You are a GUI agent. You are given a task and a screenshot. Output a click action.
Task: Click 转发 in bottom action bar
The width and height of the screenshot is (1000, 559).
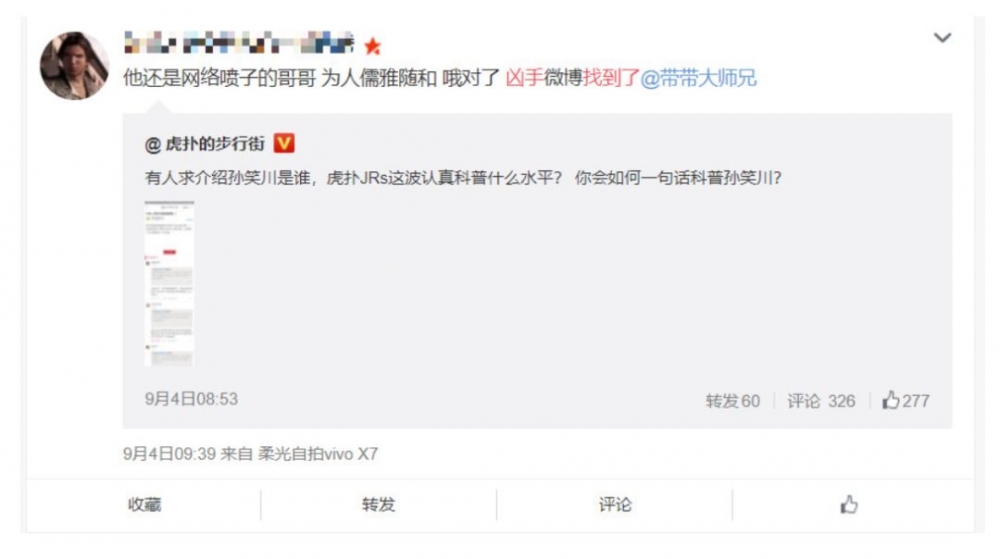click(x=378, y=505)
